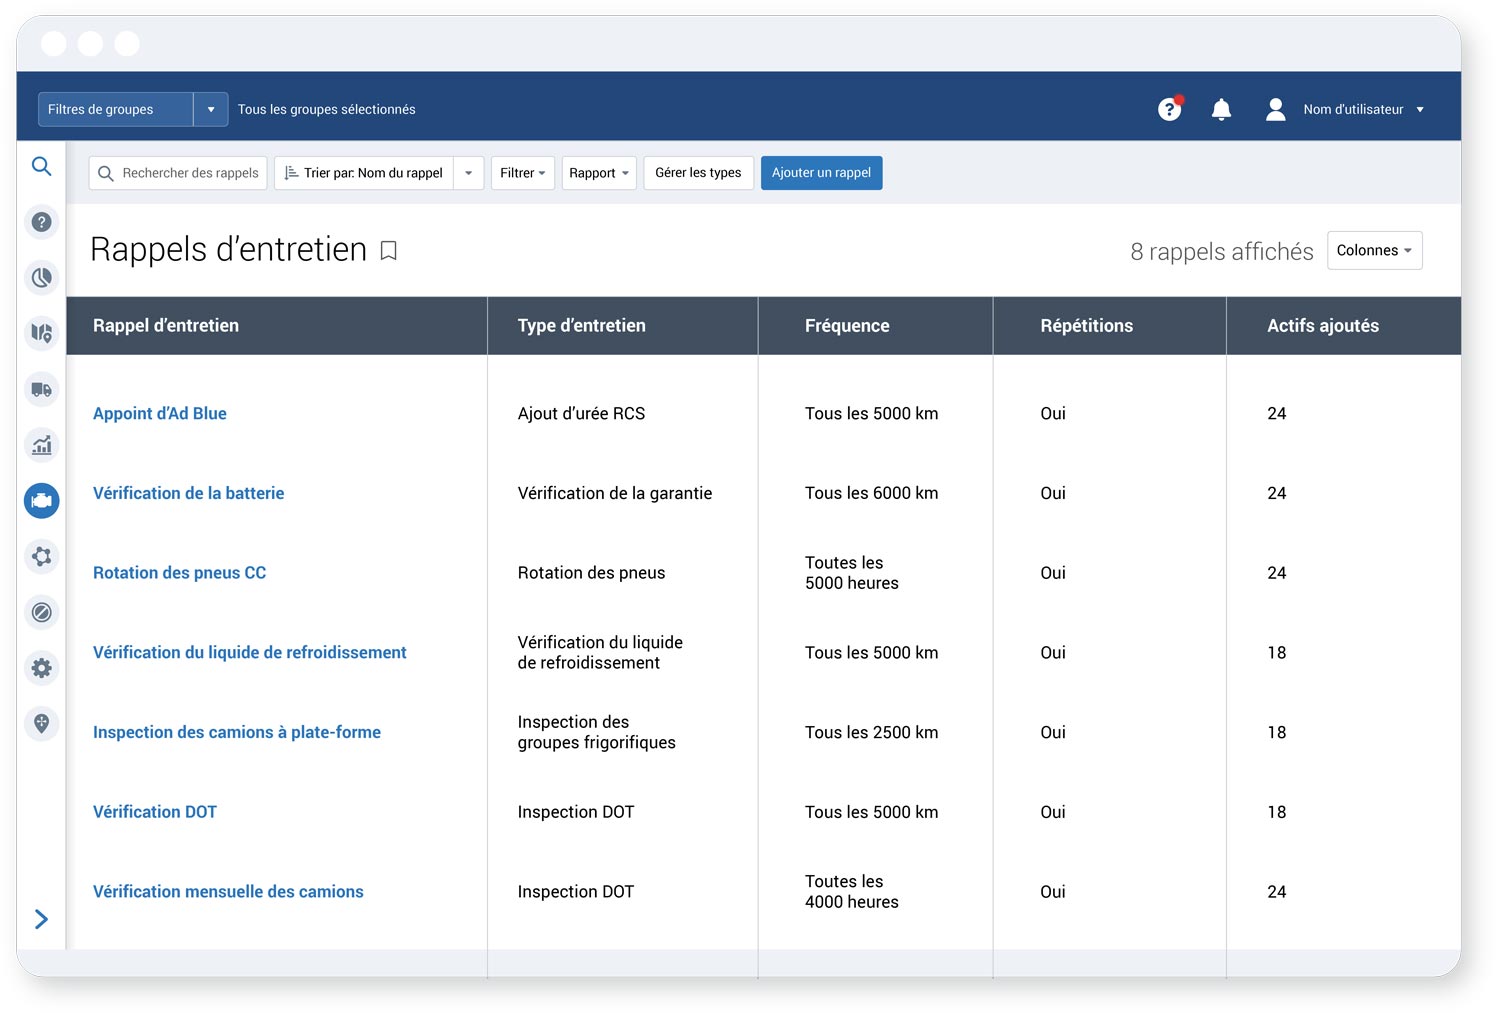Open the Nom d'utilisateur menu
Screen dimensions: 1496x1013
click(1363, 109)
